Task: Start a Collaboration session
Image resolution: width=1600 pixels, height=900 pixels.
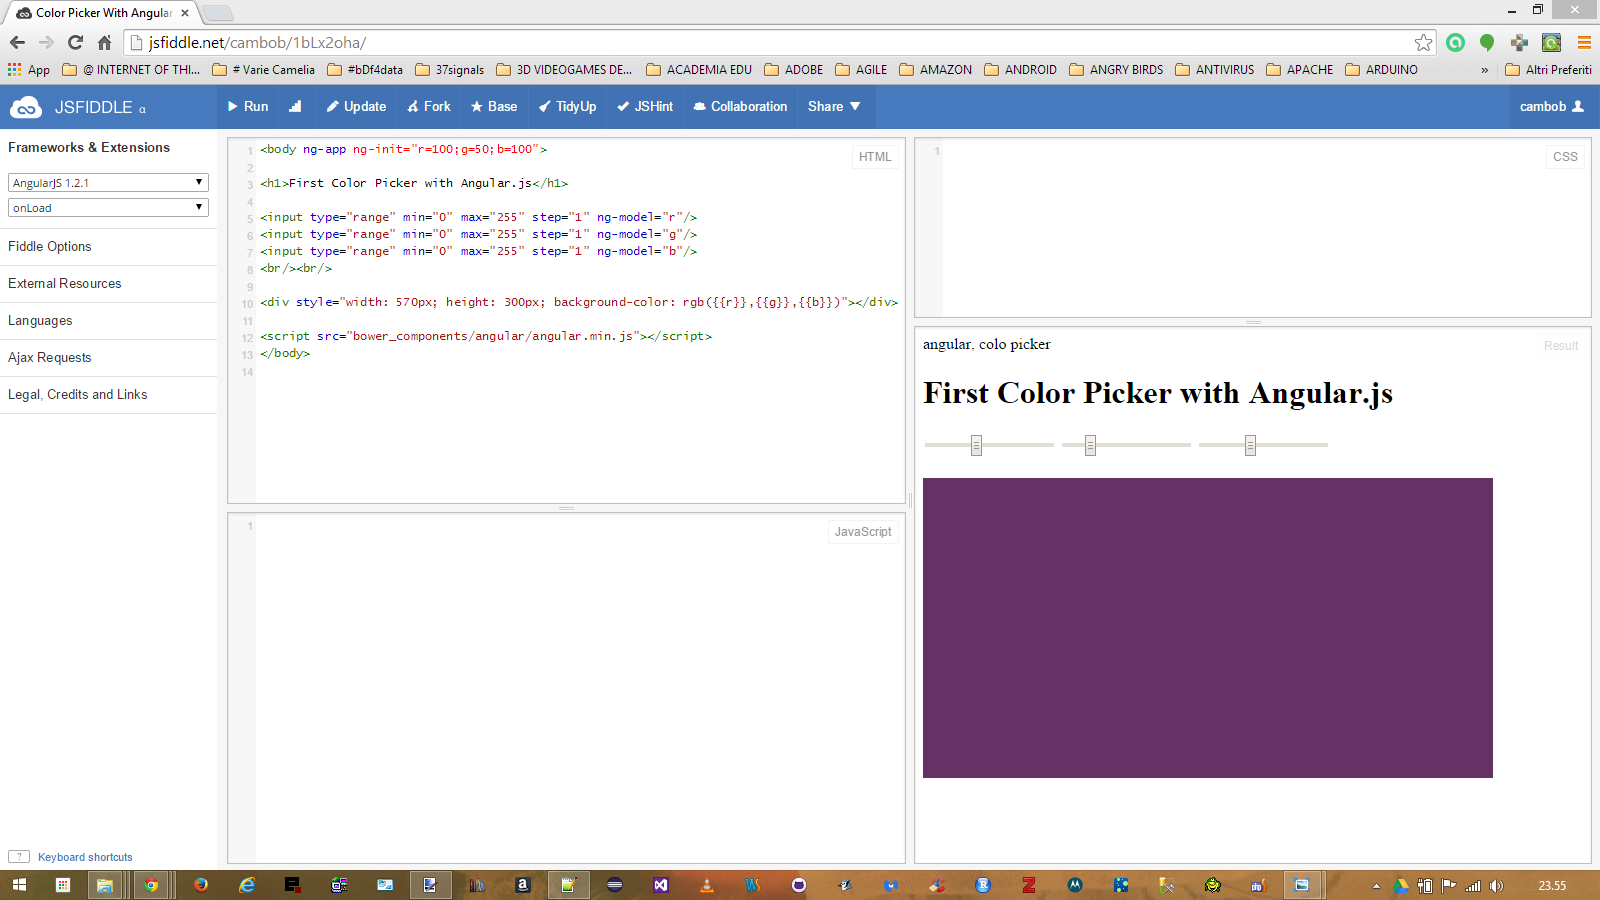Action: [x=740, y=107]
